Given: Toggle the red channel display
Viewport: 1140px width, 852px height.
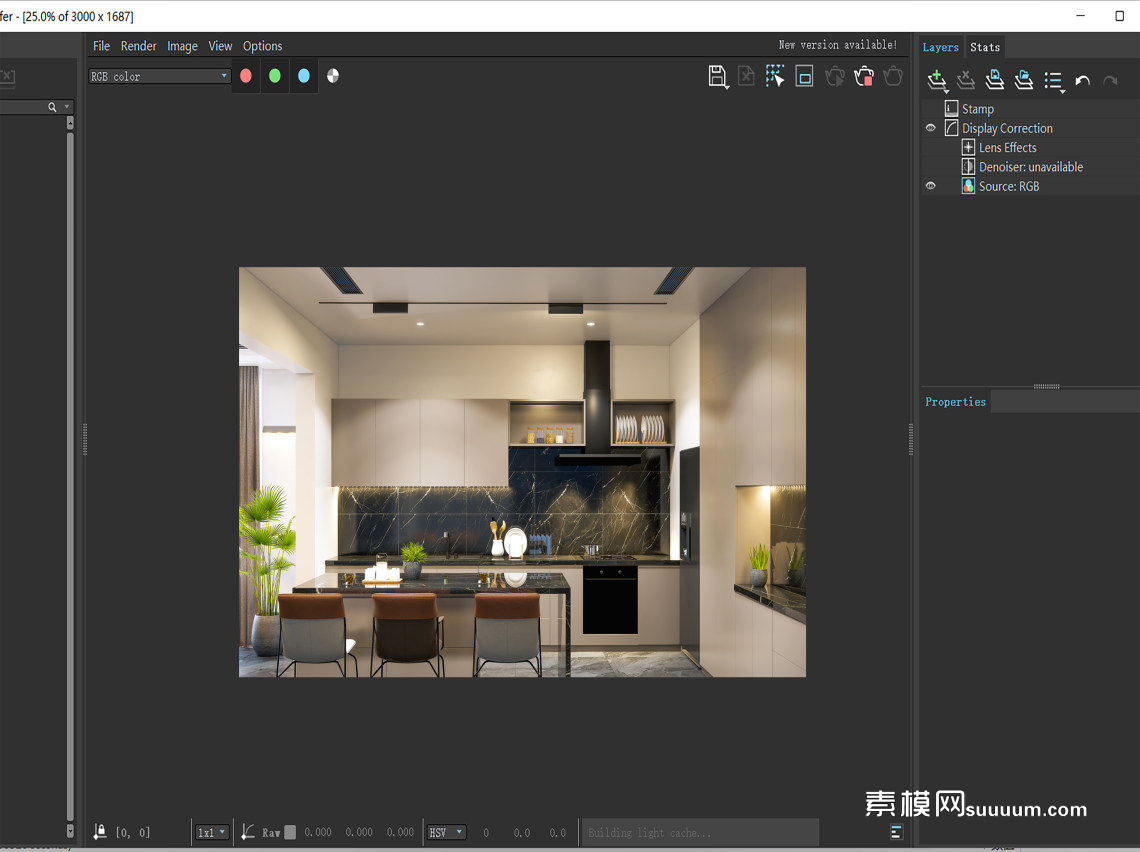Looking at the screenshot, I should click(246, 76).
